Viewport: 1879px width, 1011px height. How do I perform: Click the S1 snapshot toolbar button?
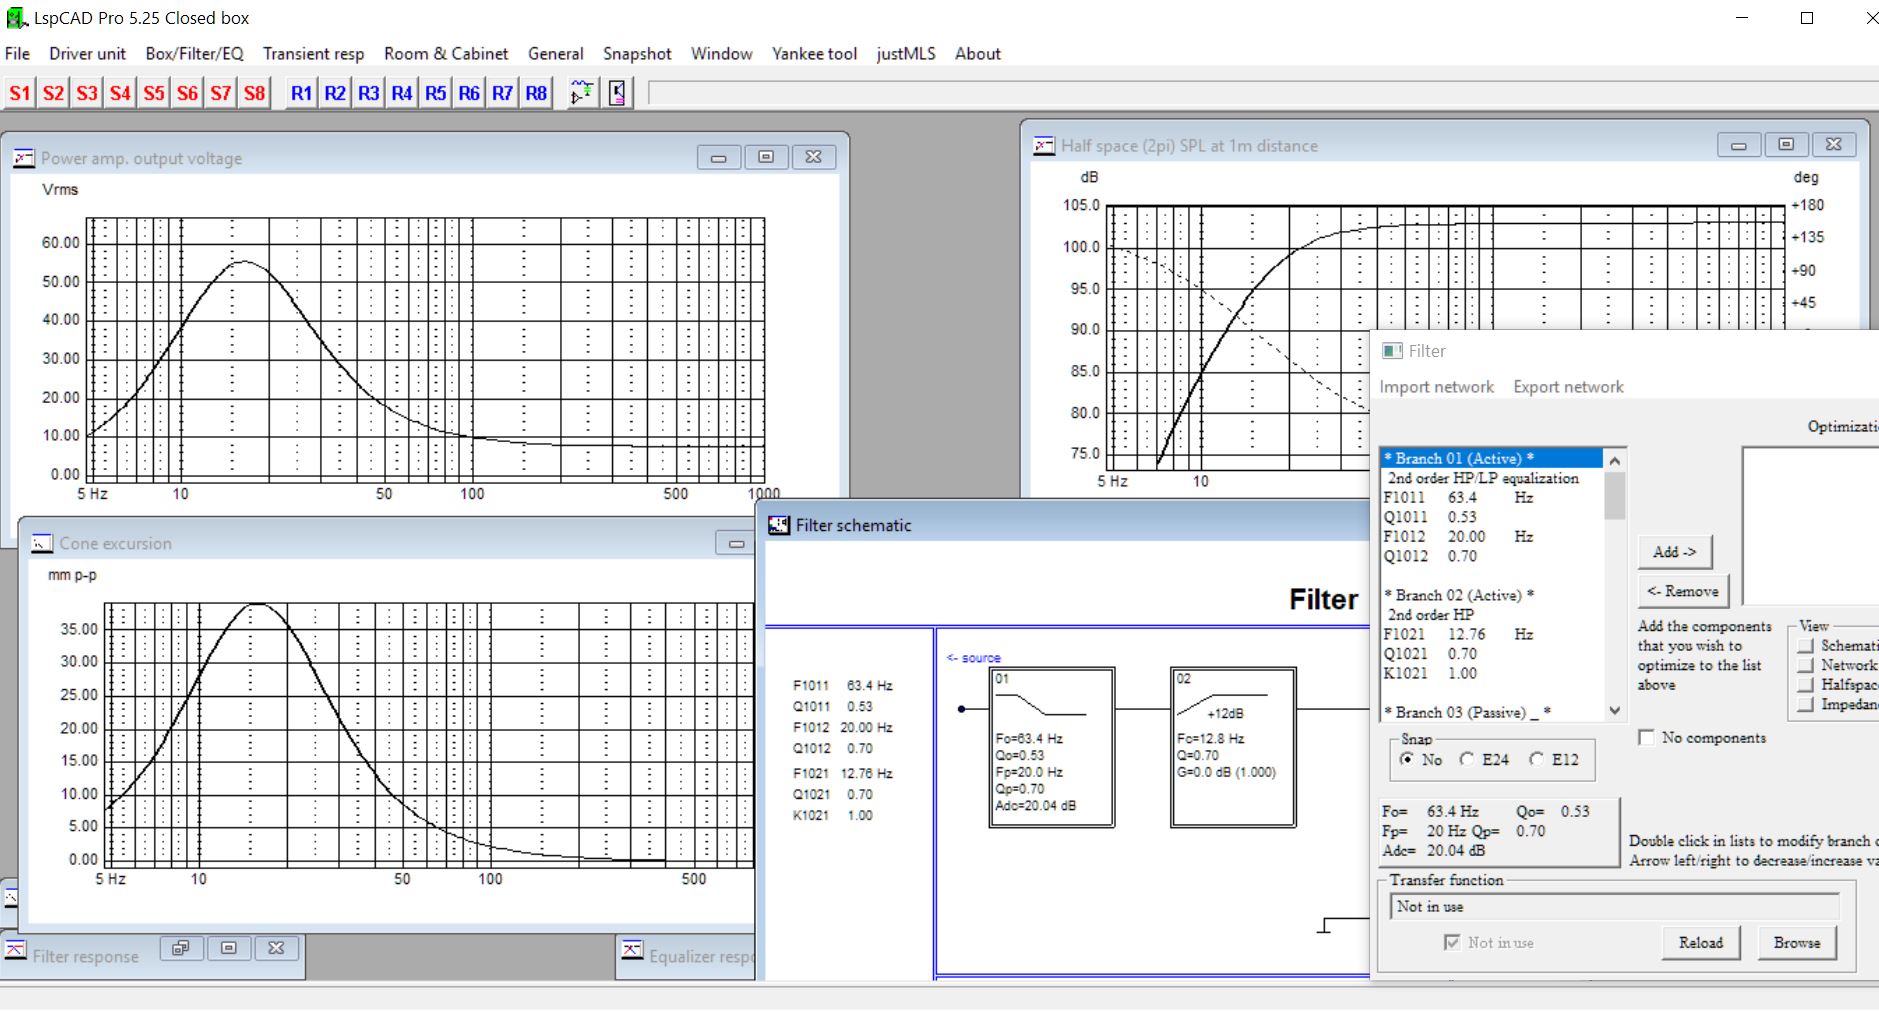[x=20, y=93]
